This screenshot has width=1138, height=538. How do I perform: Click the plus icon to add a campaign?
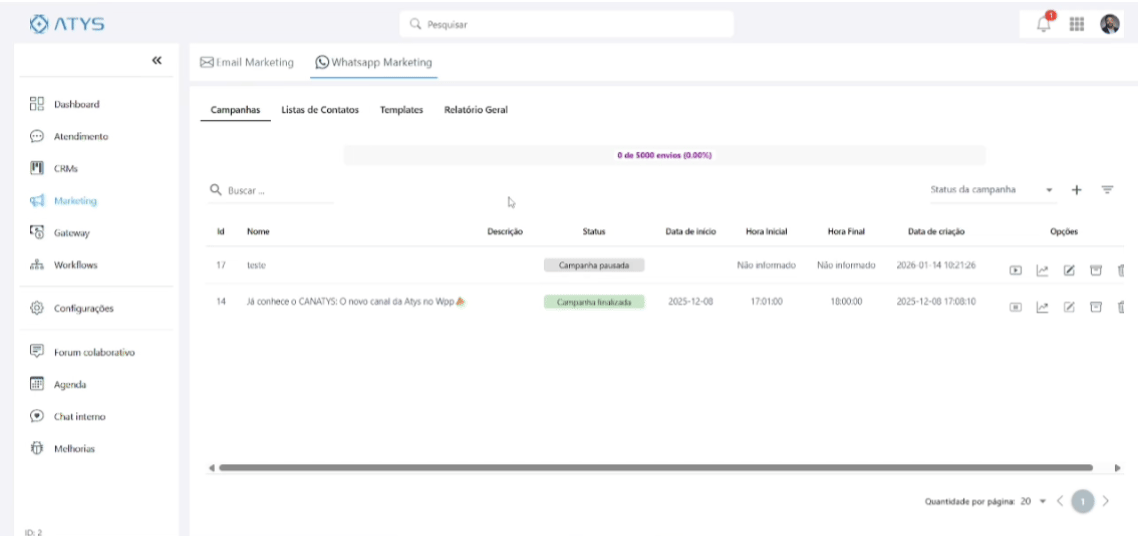[1077, 190]
